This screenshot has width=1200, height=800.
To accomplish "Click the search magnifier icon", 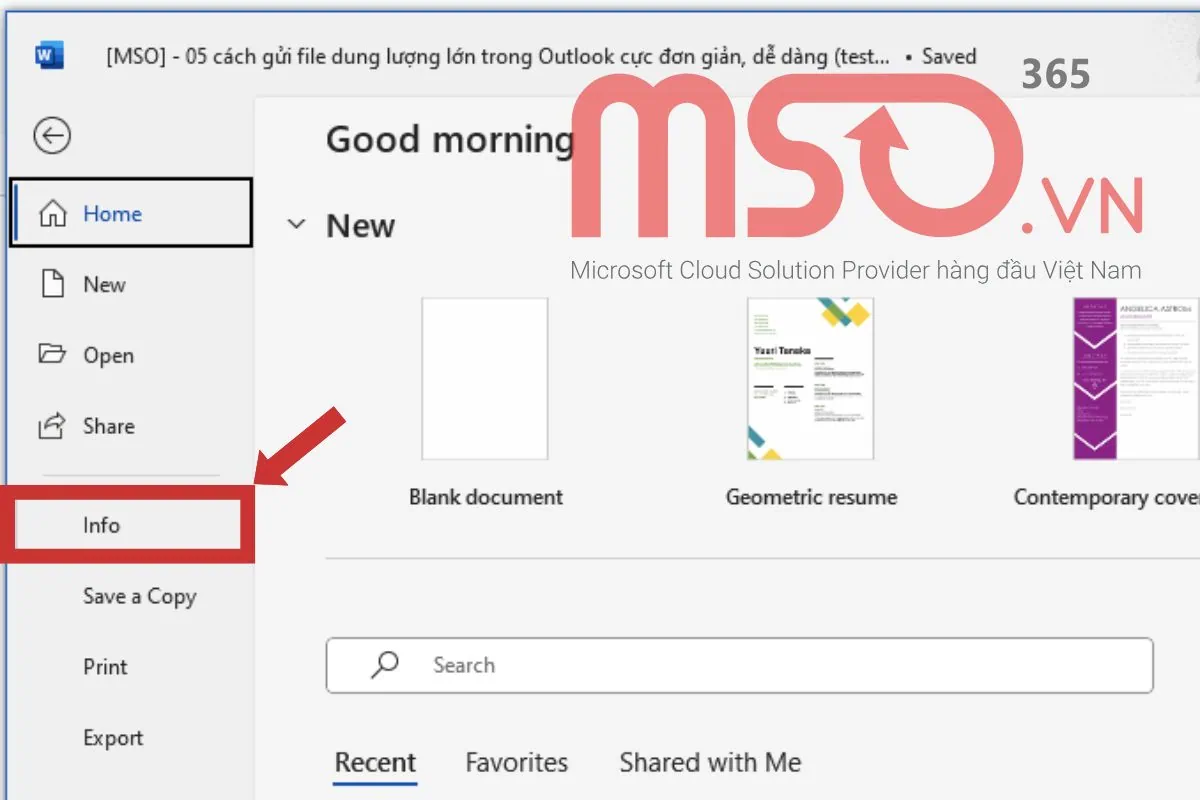I will pyautogui.click(x=384, y=664).
